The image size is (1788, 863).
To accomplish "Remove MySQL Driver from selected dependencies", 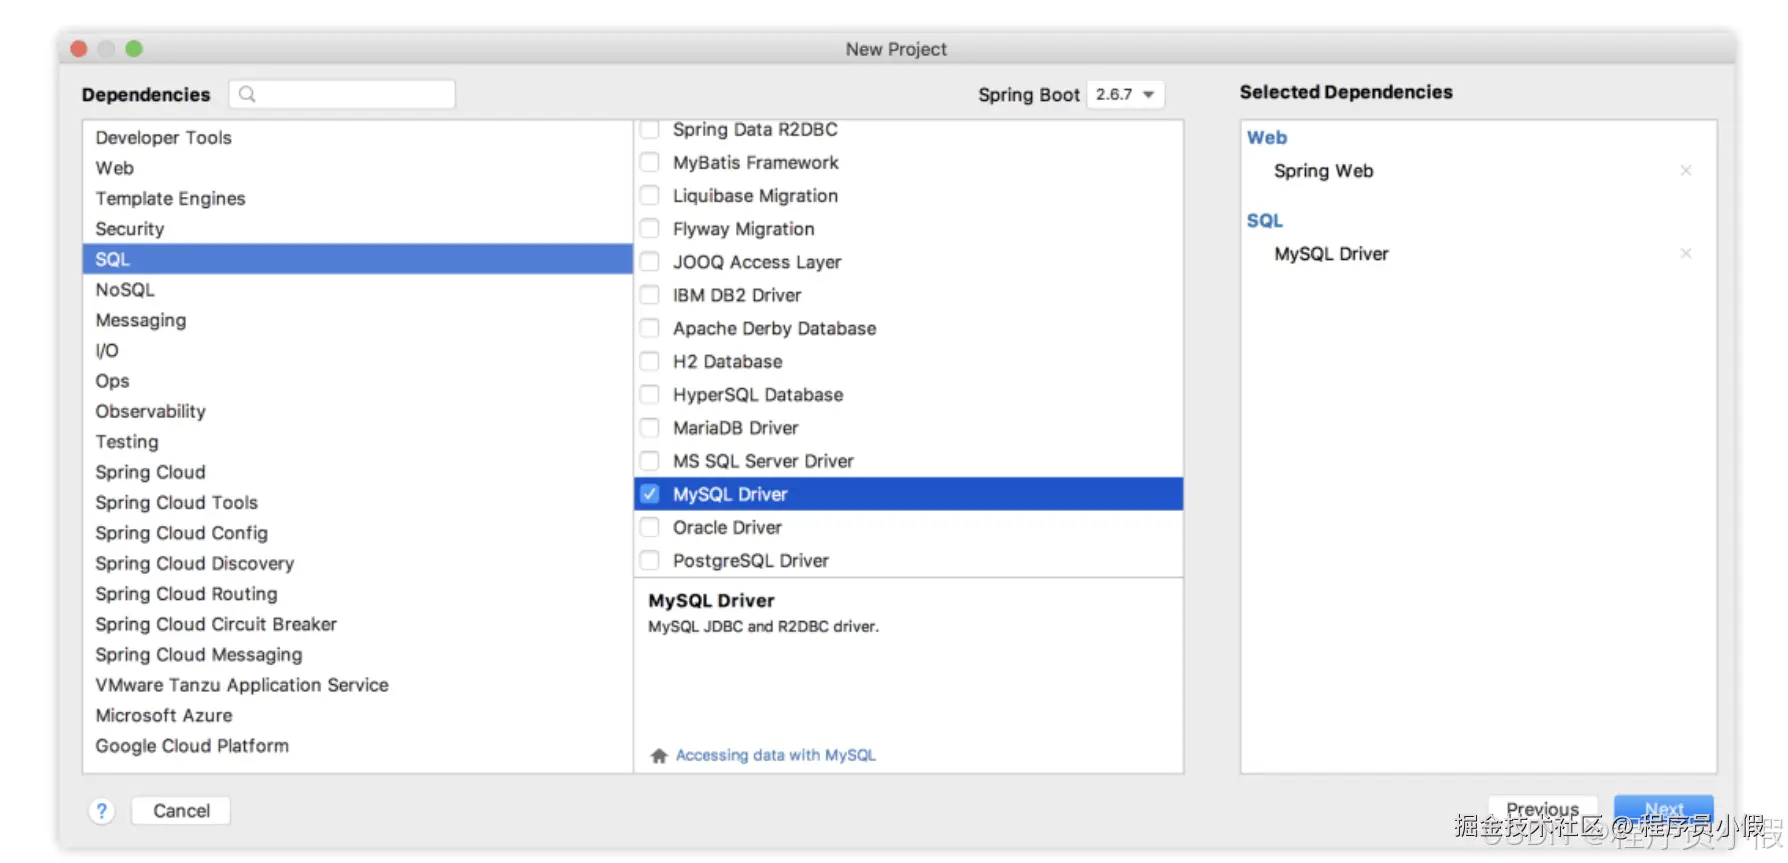I will (x=1686, y=254).
